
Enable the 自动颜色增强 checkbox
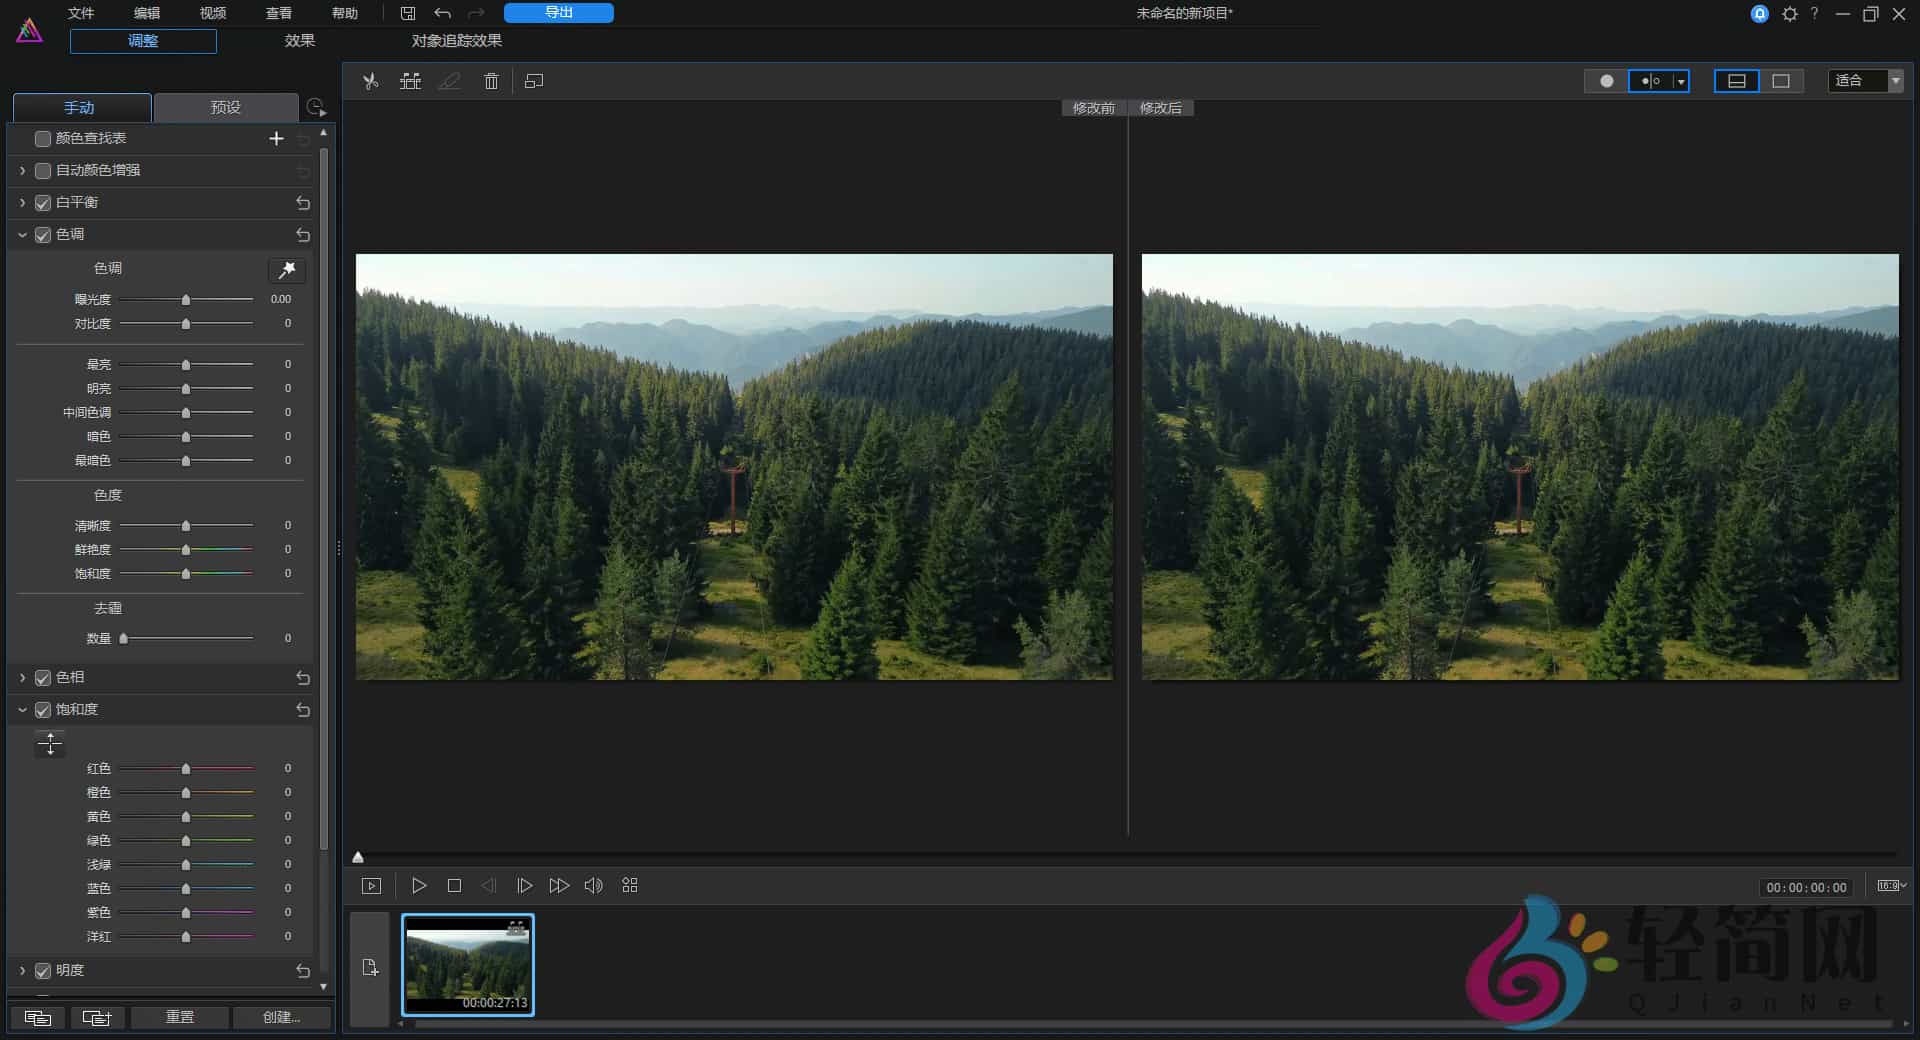pos(43,171)
